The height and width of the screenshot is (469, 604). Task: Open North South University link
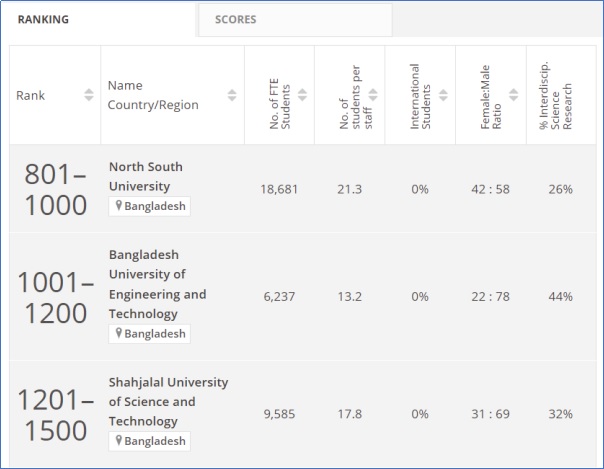[146, 176]
